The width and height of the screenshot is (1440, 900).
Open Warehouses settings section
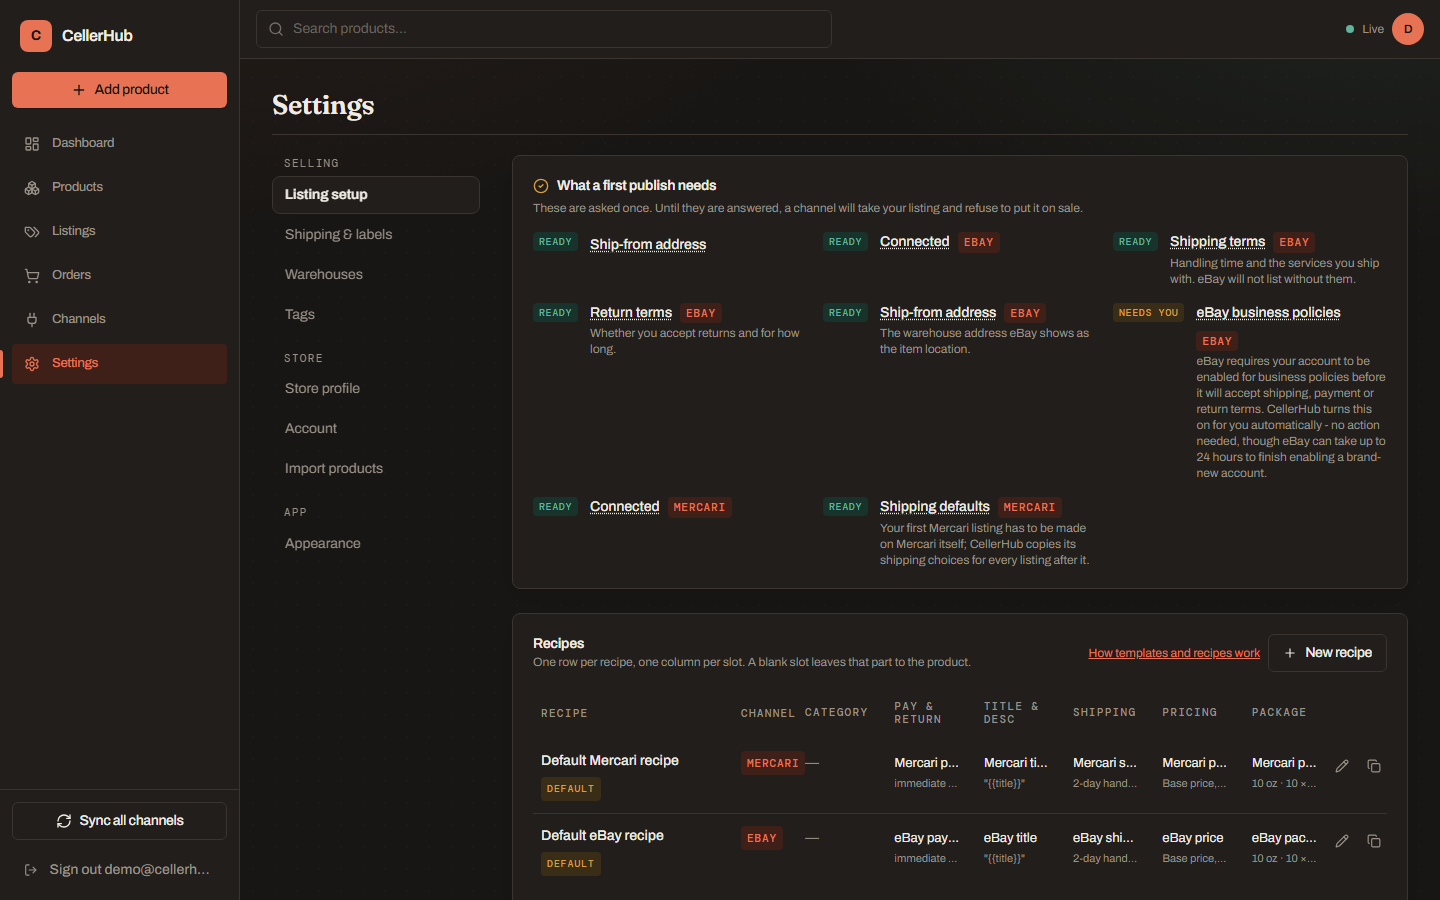(376, 275)
